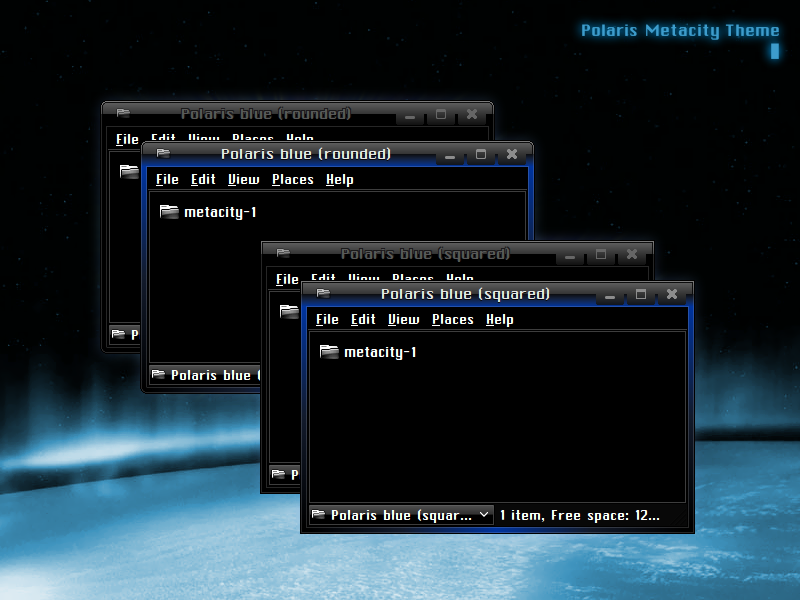Open View menu in focused rounded window

tap(243, 180)
